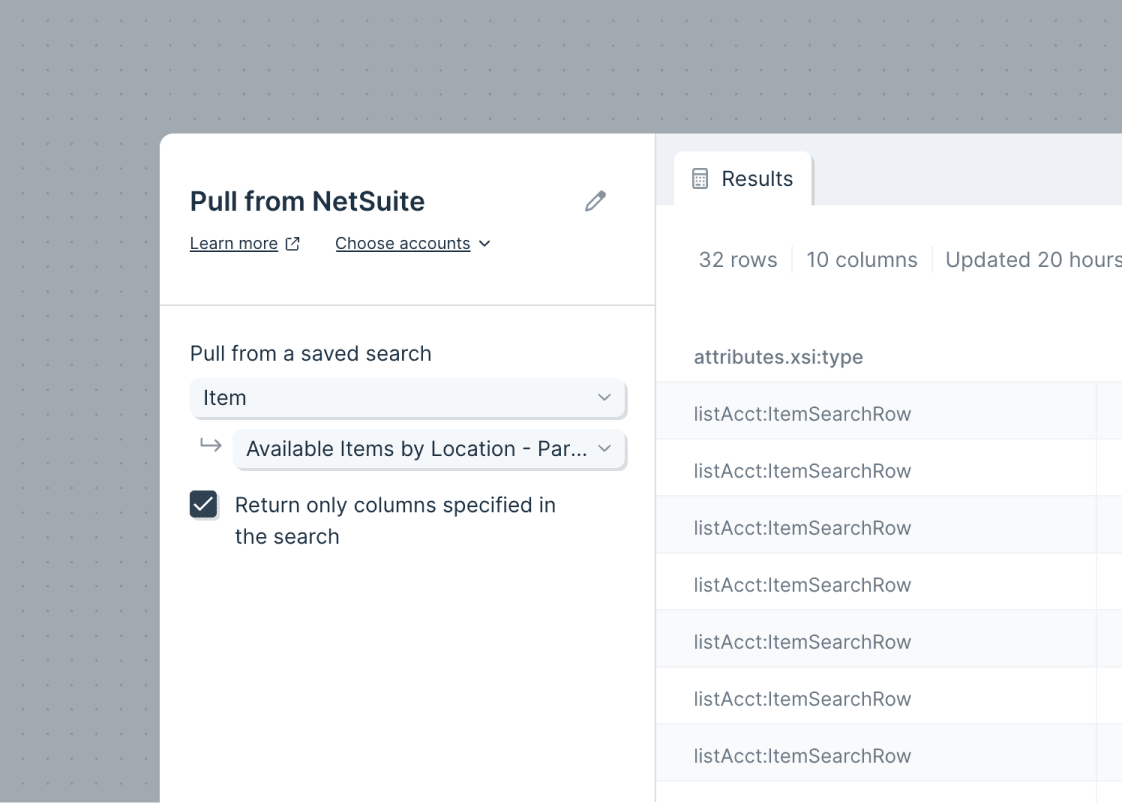Image resolution: width=1122 pixels, height=803 pixels.
Task: Click the external link icon beside Learn more
Action: pyautogui.click(x=292, y=243)
